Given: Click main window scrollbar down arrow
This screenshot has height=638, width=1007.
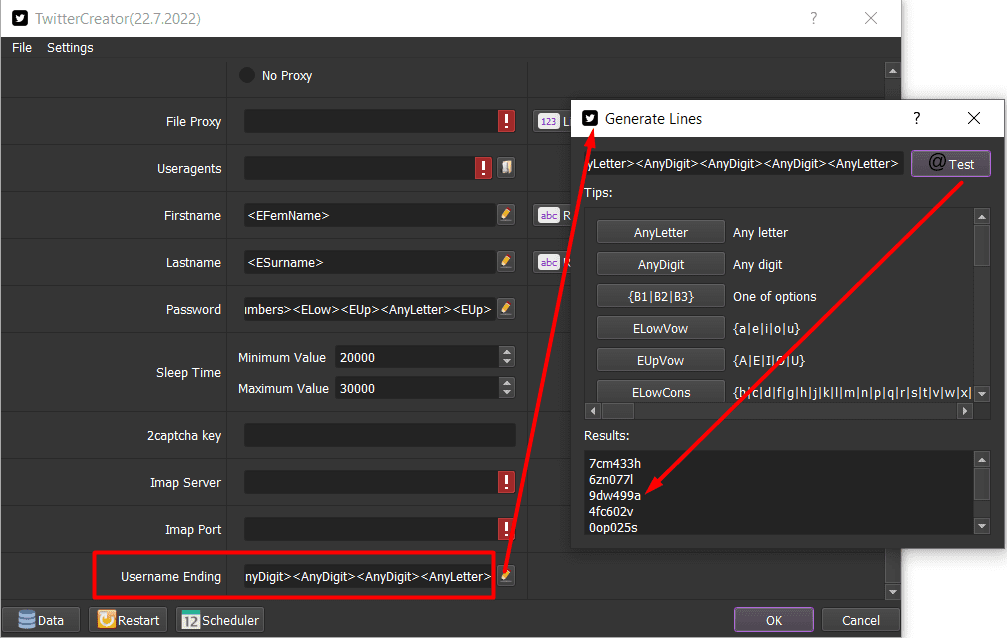Looking at the screenshot, I should pyautogui.click(x=892, y=591).
